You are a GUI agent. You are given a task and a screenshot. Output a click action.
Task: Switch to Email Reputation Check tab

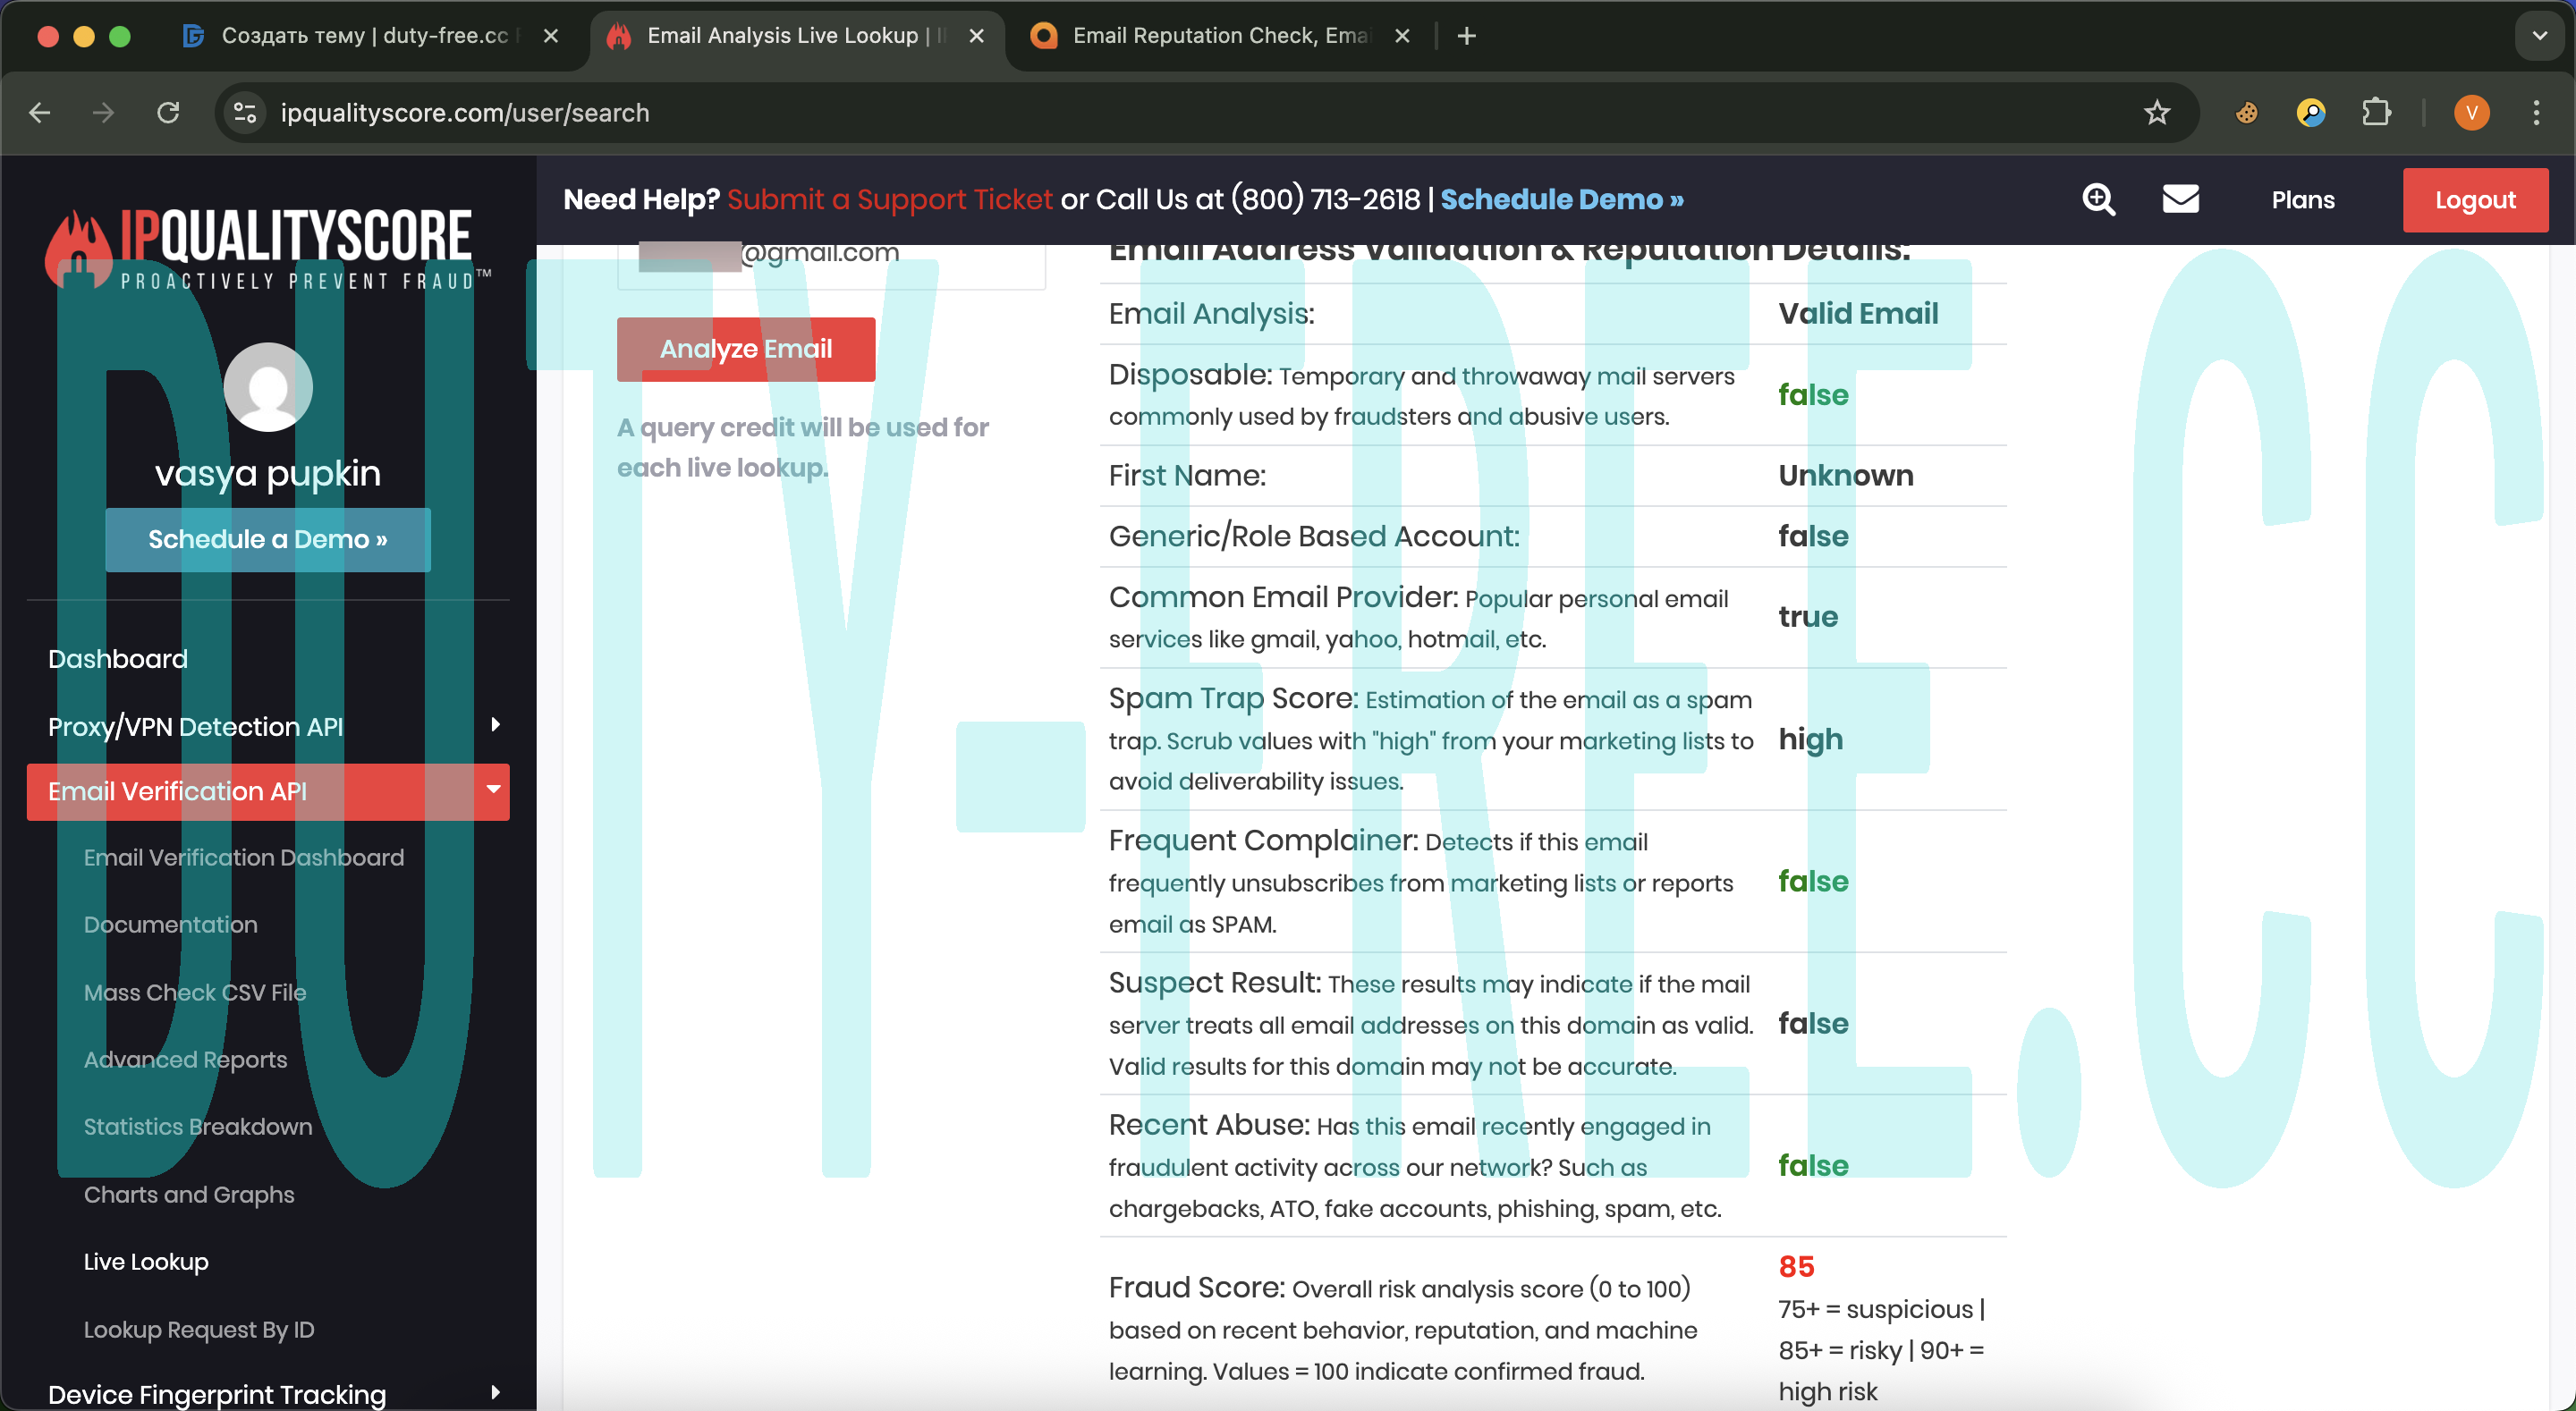[x=1219, y=36]
